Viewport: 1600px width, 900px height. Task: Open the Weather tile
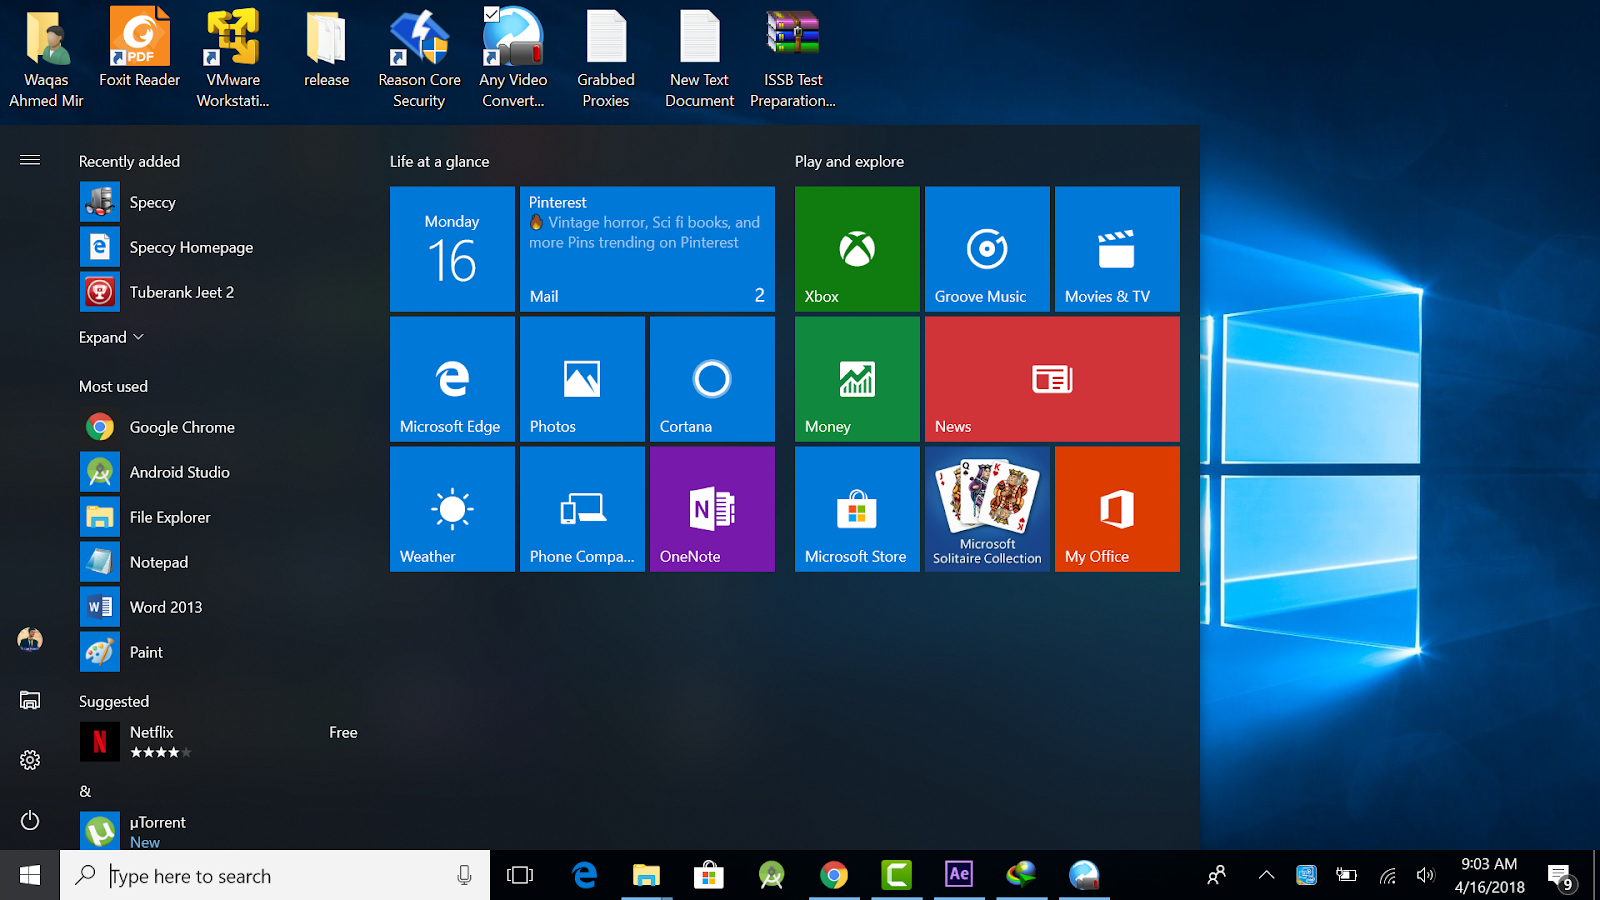click(x=452, y=509)
